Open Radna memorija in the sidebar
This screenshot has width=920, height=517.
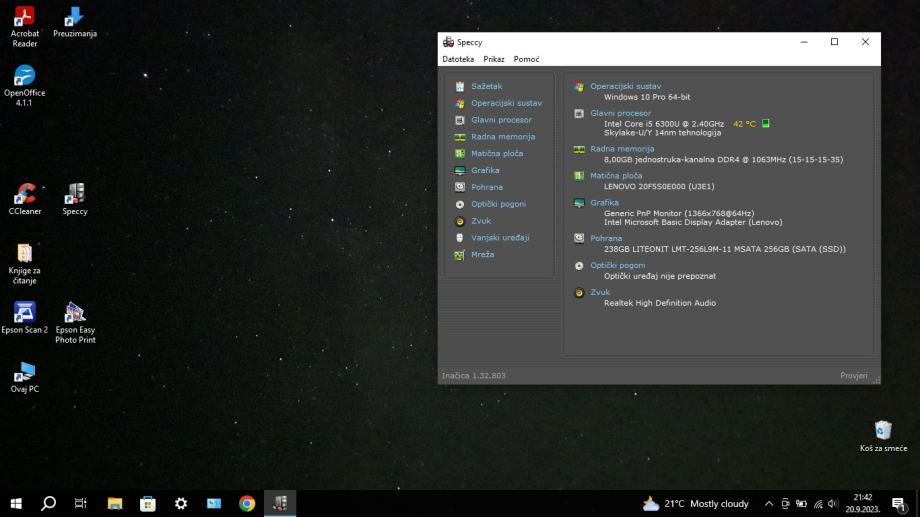click(x=502, y=137)
